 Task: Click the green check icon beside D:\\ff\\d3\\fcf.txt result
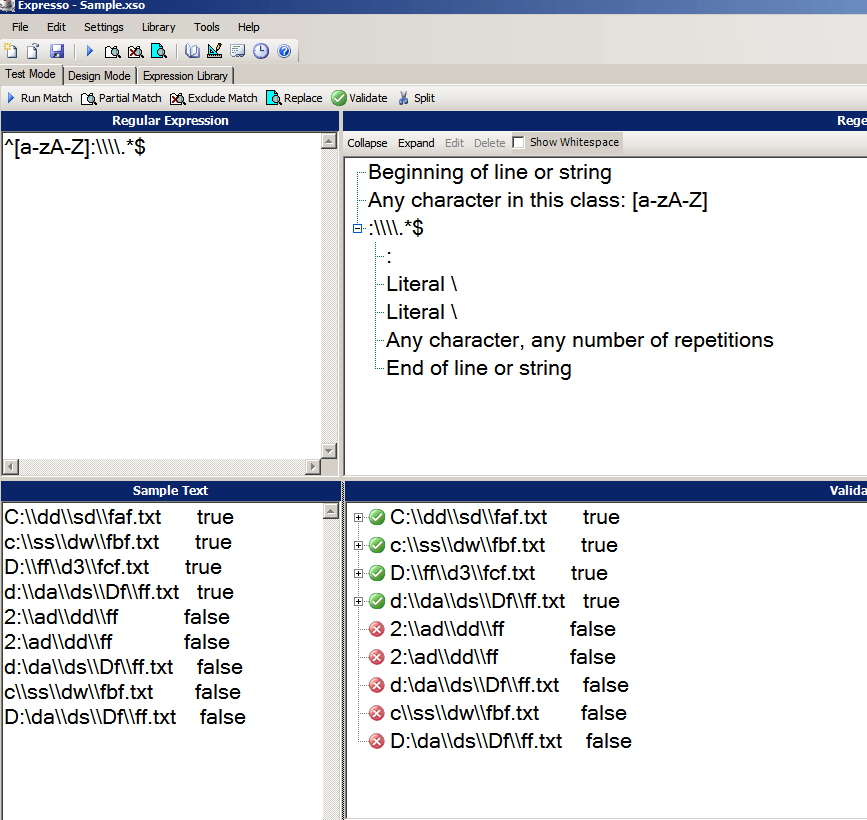pyautogui.click(x=377, y=573)
